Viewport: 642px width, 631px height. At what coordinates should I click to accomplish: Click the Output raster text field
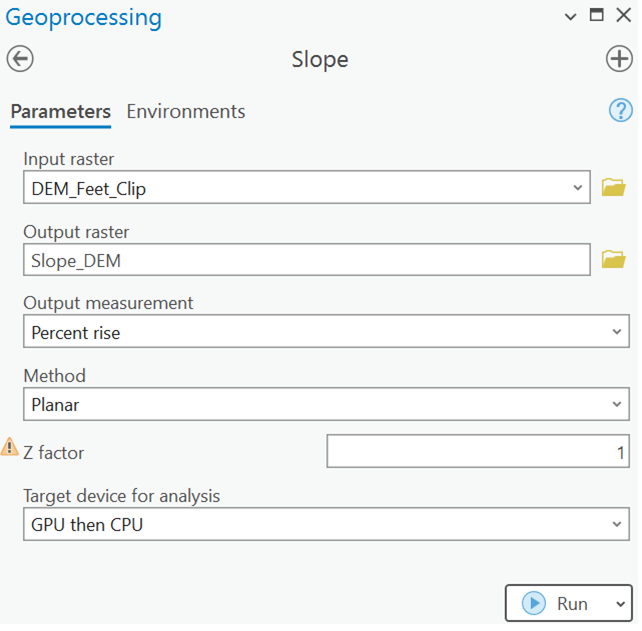306,260
